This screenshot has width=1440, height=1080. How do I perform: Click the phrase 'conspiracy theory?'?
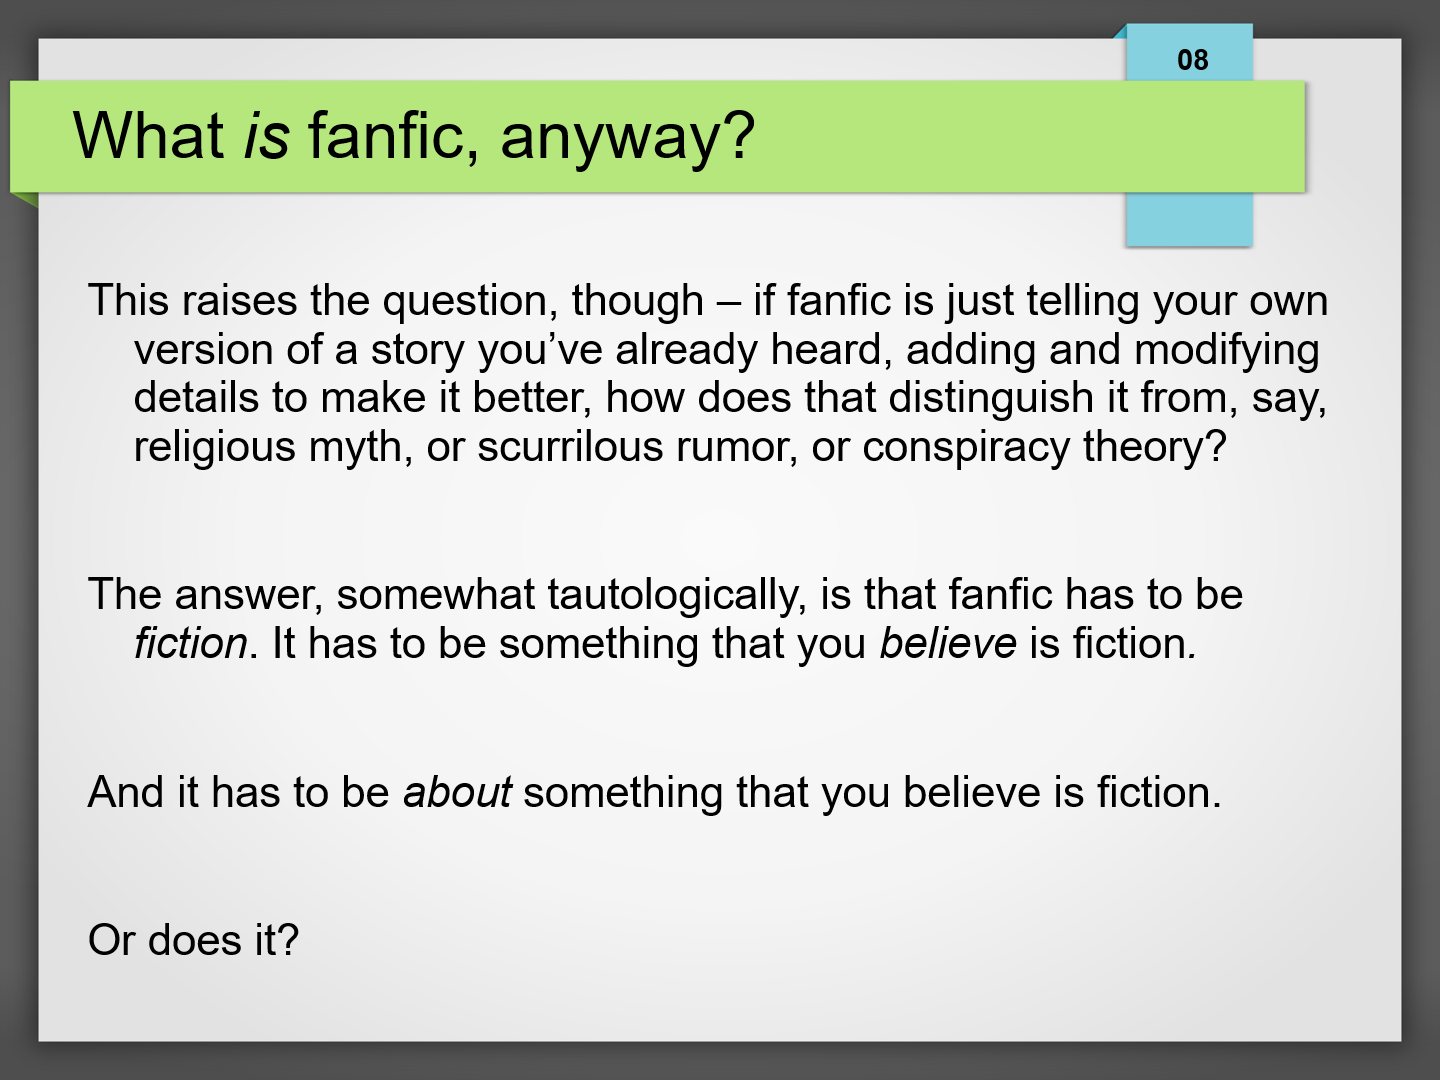pyautogui.click(x=1044, y=446)
